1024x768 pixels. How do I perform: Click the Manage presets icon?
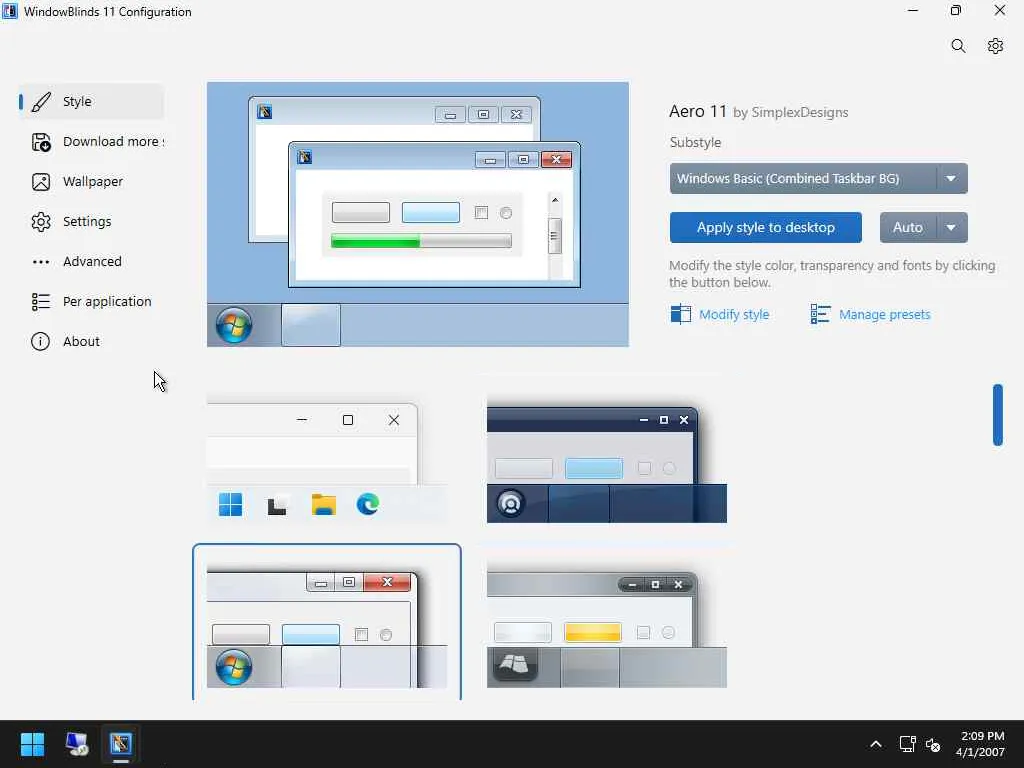point(820,314)
